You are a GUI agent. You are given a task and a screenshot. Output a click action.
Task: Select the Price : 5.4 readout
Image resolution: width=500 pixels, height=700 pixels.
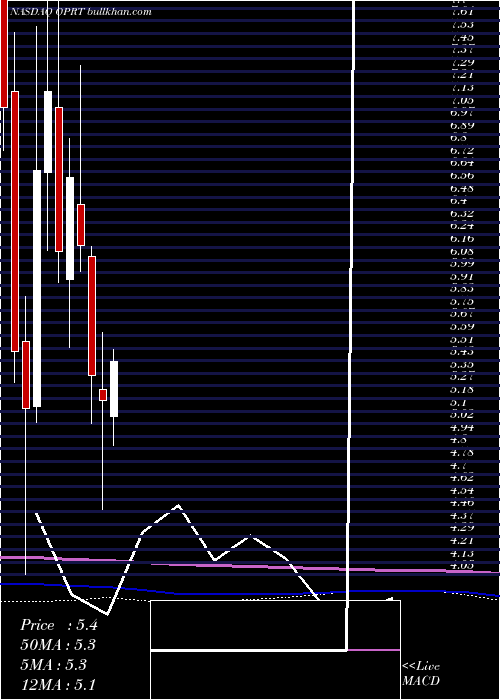coord(59,625)
